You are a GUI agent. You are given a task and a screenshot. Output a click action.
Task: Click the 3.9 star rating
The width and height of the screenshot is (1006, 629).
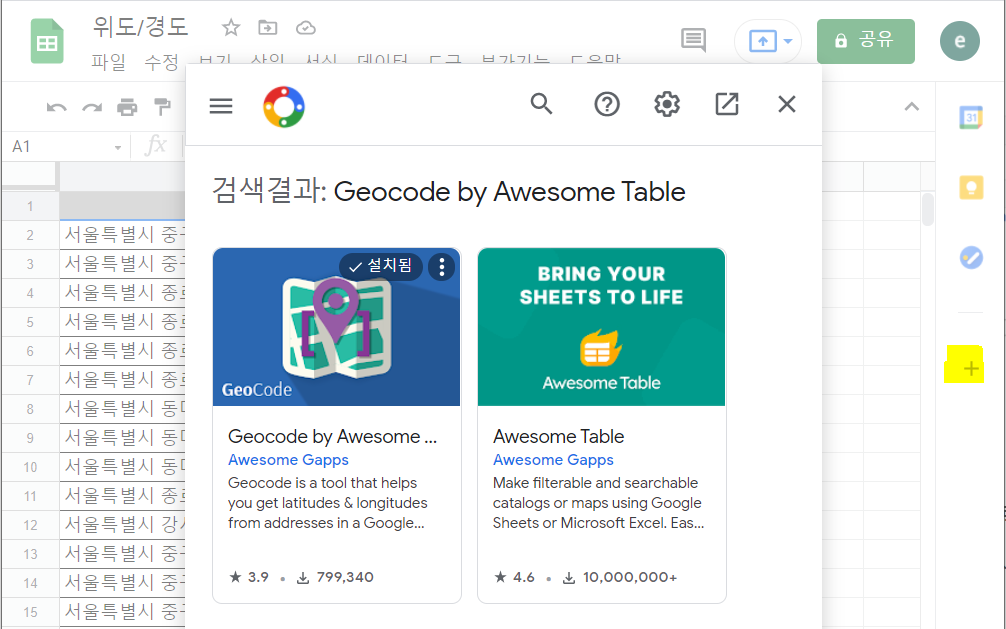tap(249, 577)
